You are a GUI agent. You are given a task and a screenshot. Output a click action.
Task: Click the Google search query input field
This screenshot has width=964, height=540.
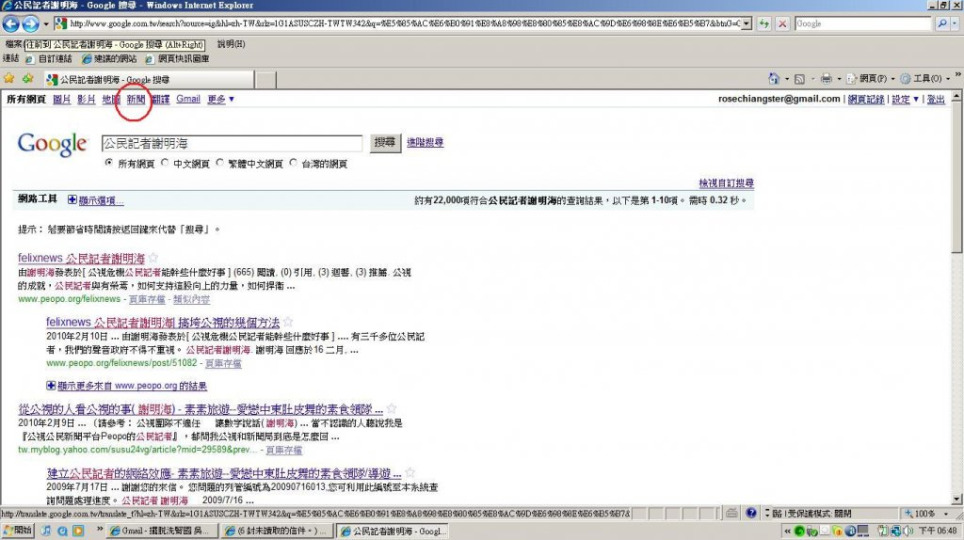pyautogui.click(x=231, y=143)
